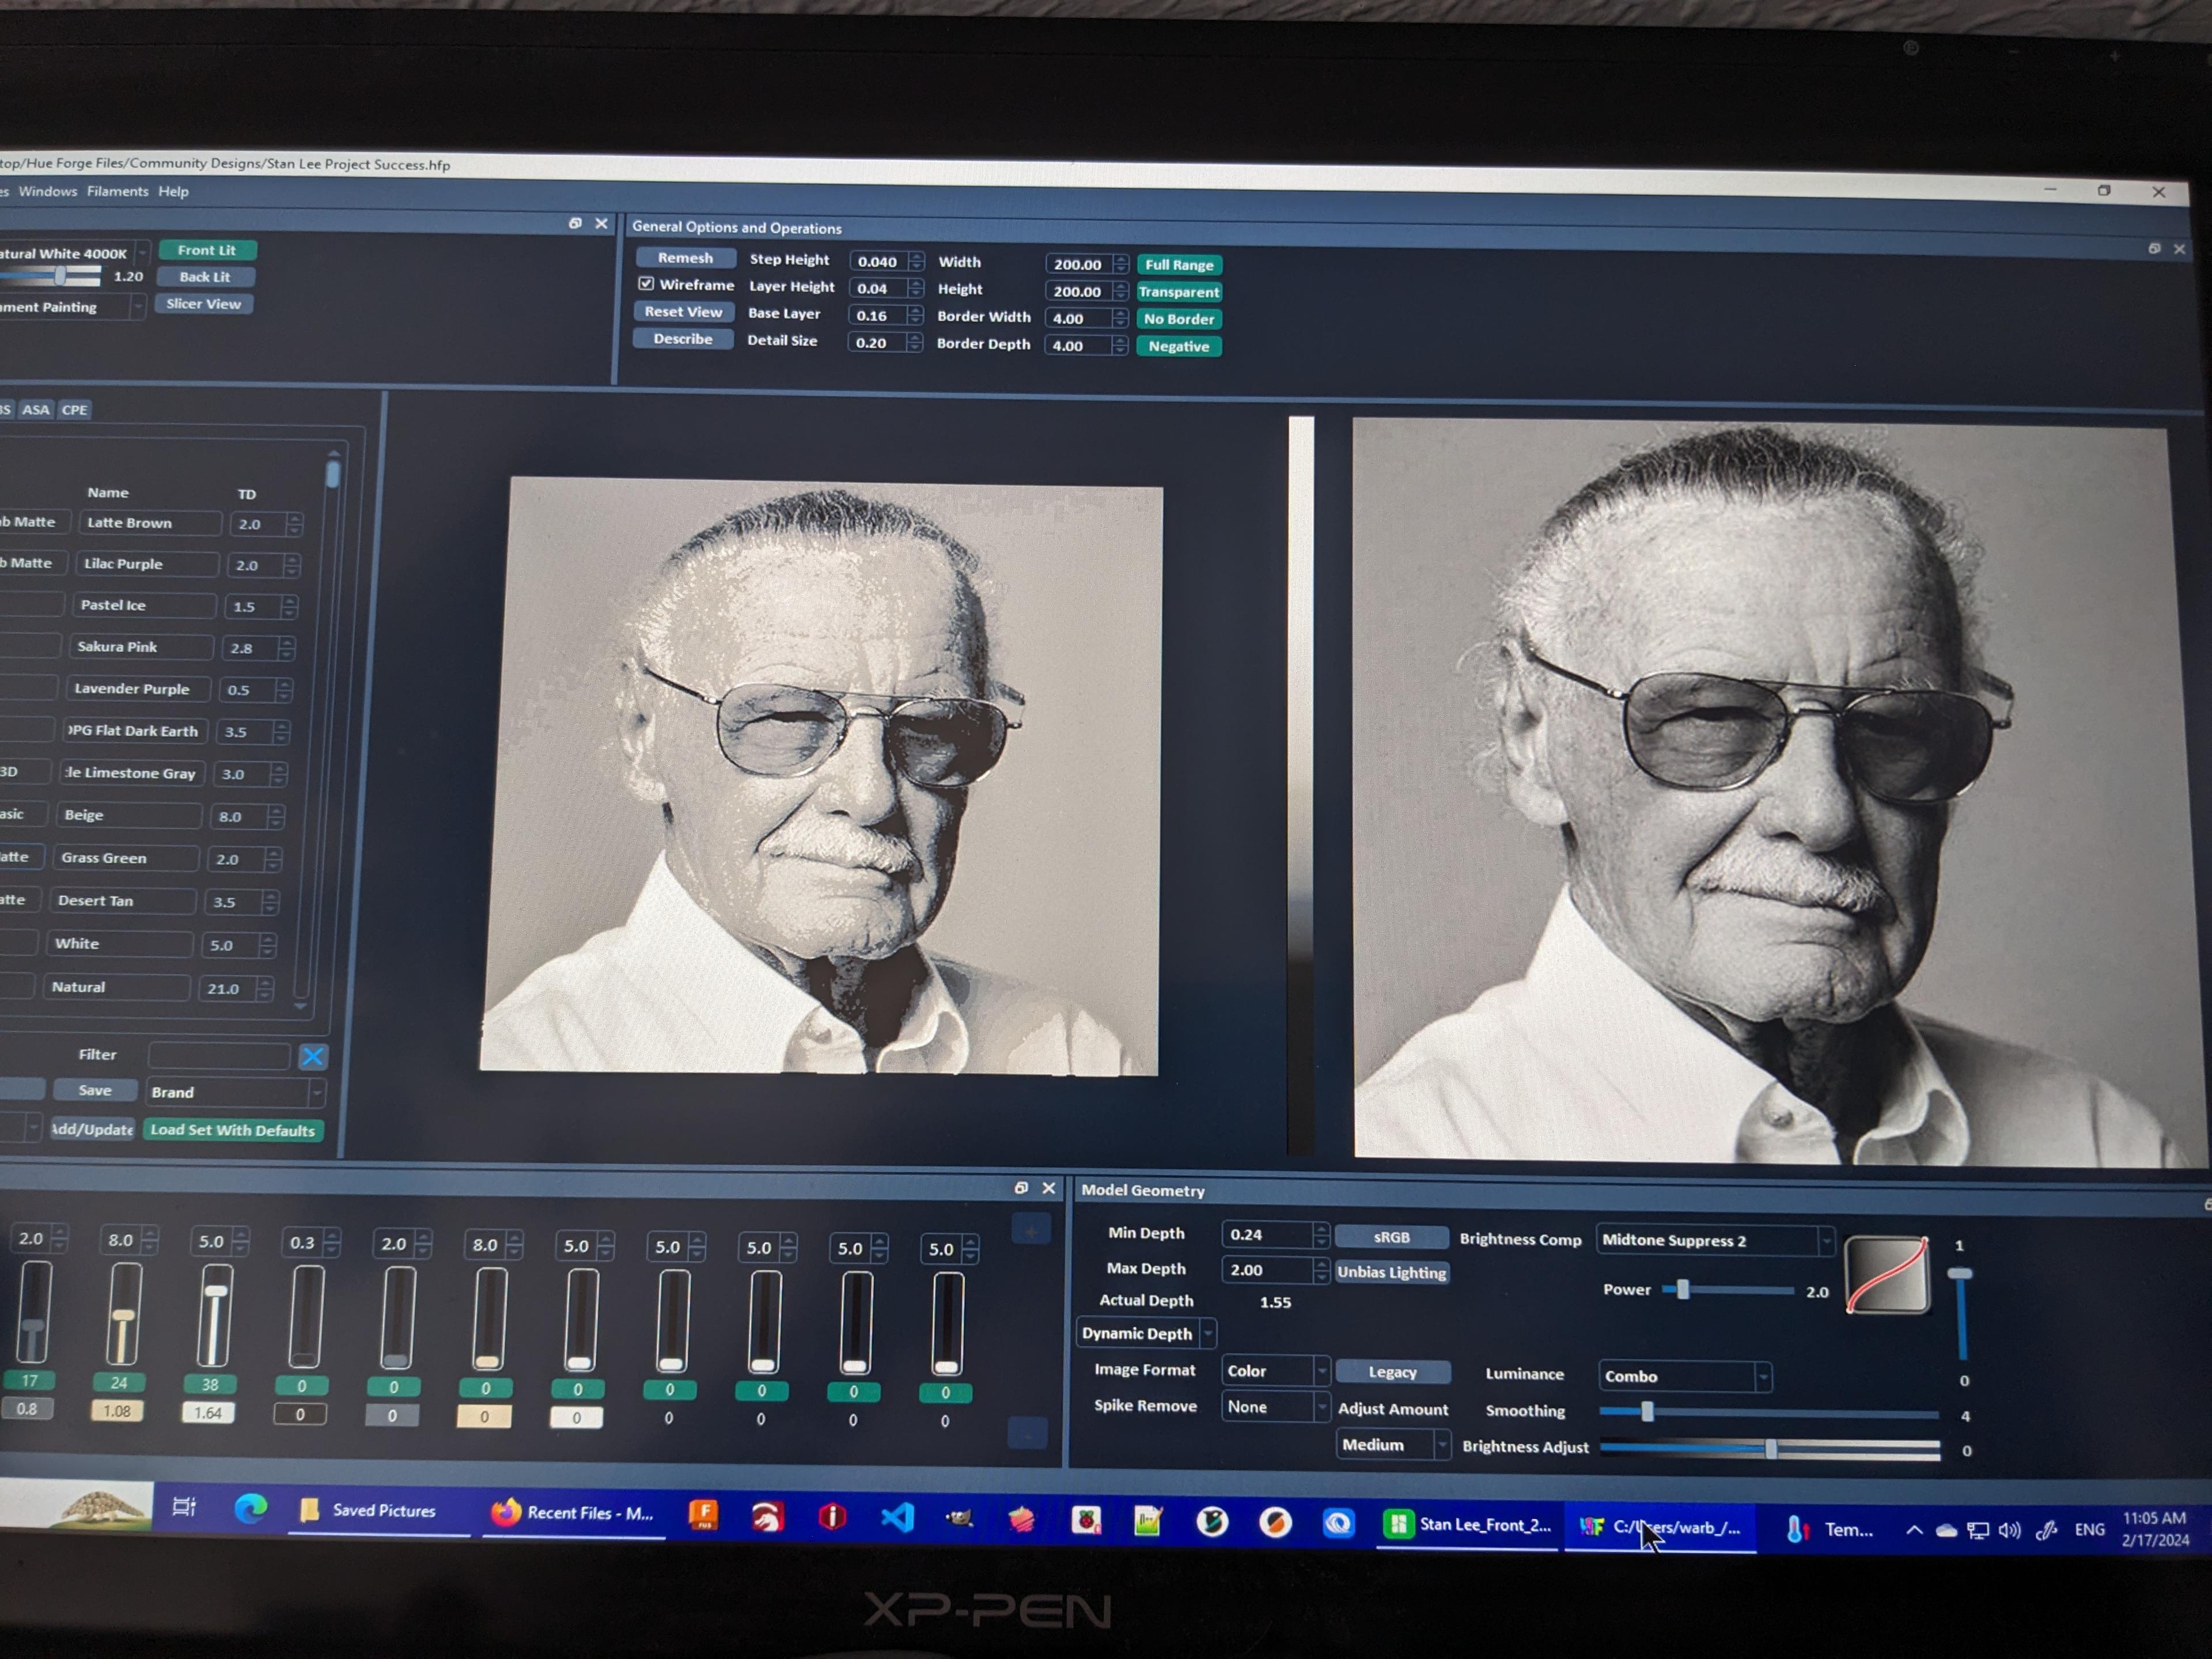Click the add slider plus button
Image resolution: width=2212 pixels, height=1659 pixels.
pos(1030,1230)
